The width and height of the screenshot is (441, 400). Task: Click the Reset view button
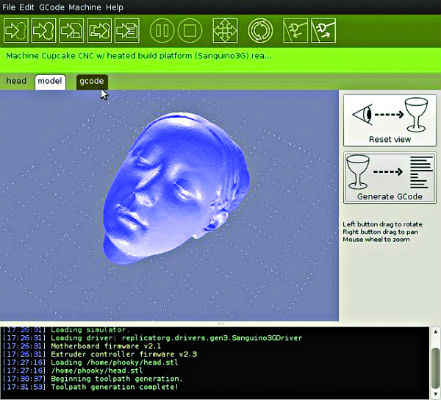(390, 120)
